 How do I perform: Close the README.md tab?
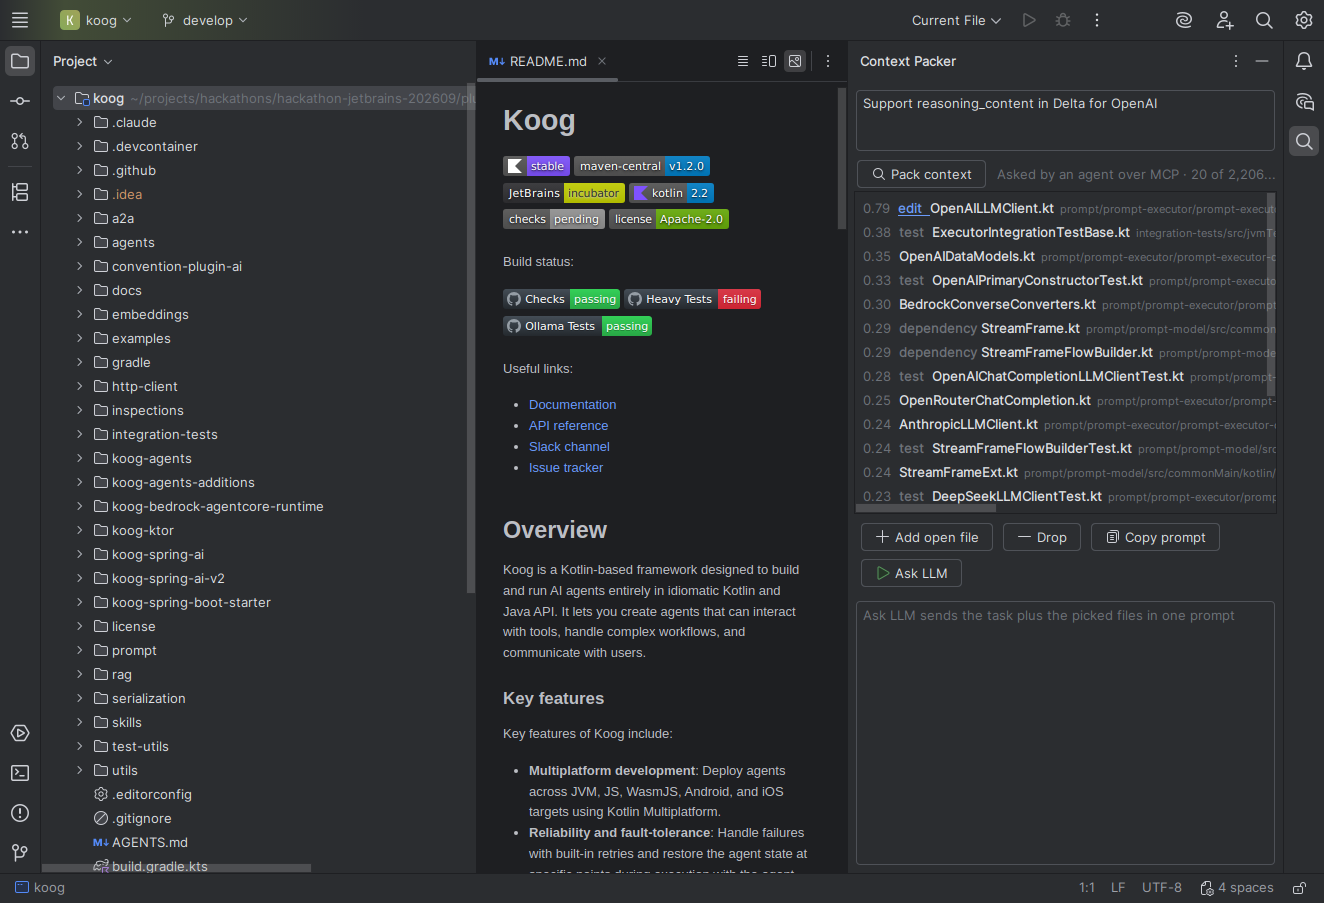602,61
